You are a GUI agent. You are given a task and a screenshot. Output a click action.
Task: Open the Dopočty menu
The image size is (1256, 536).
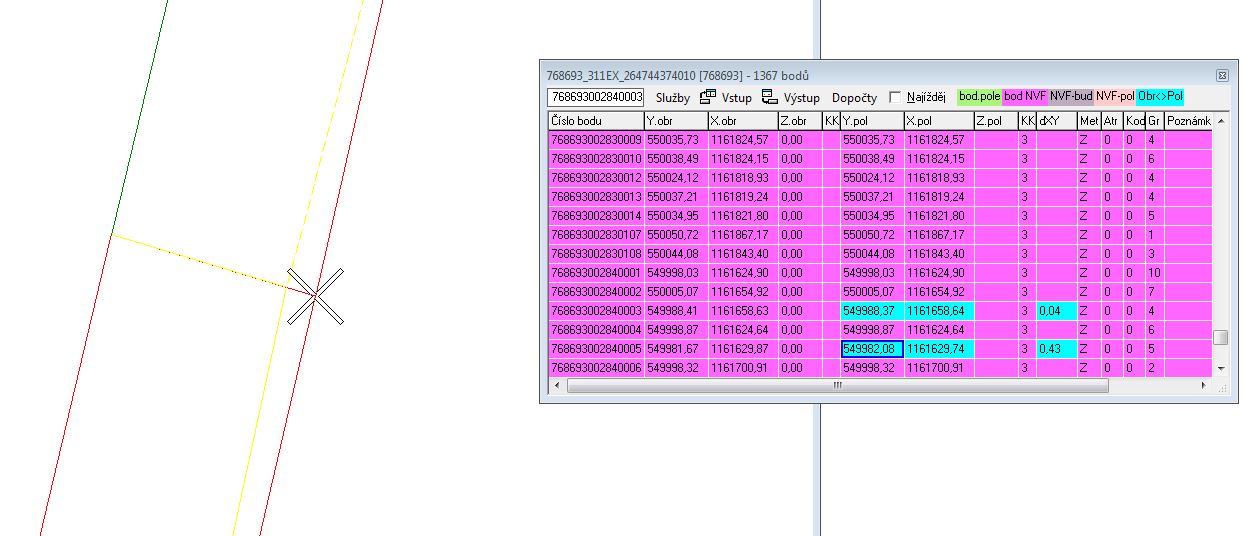pyautogui.click(x=854, y=98)
